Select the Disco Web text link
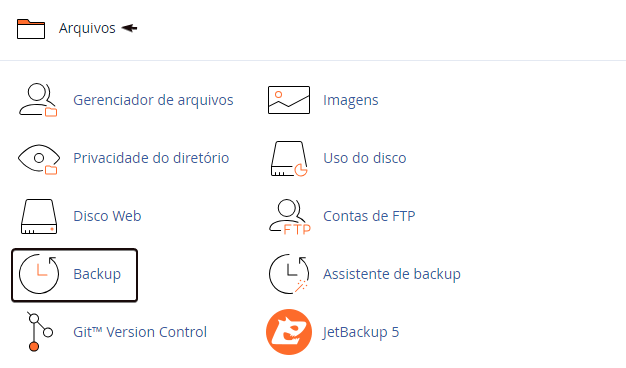626x368 pixels. [x=107, y=216]
